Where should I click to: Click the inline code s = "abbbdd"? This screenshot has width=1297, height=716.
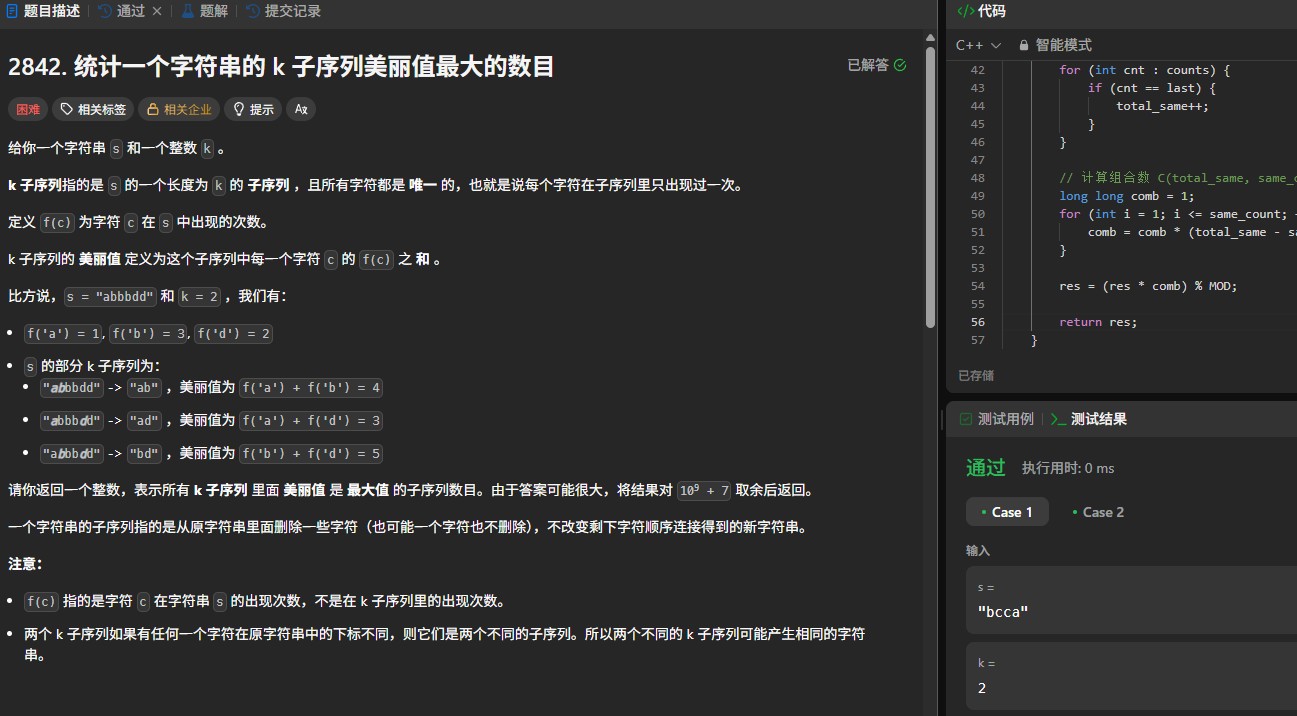tap(109, 296)
